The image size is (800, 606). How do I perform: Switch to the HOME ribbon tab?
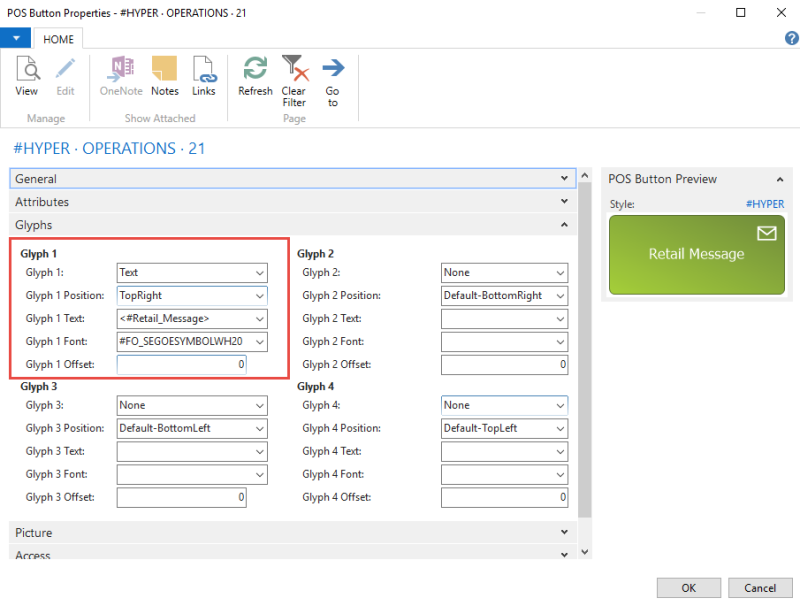58,38
